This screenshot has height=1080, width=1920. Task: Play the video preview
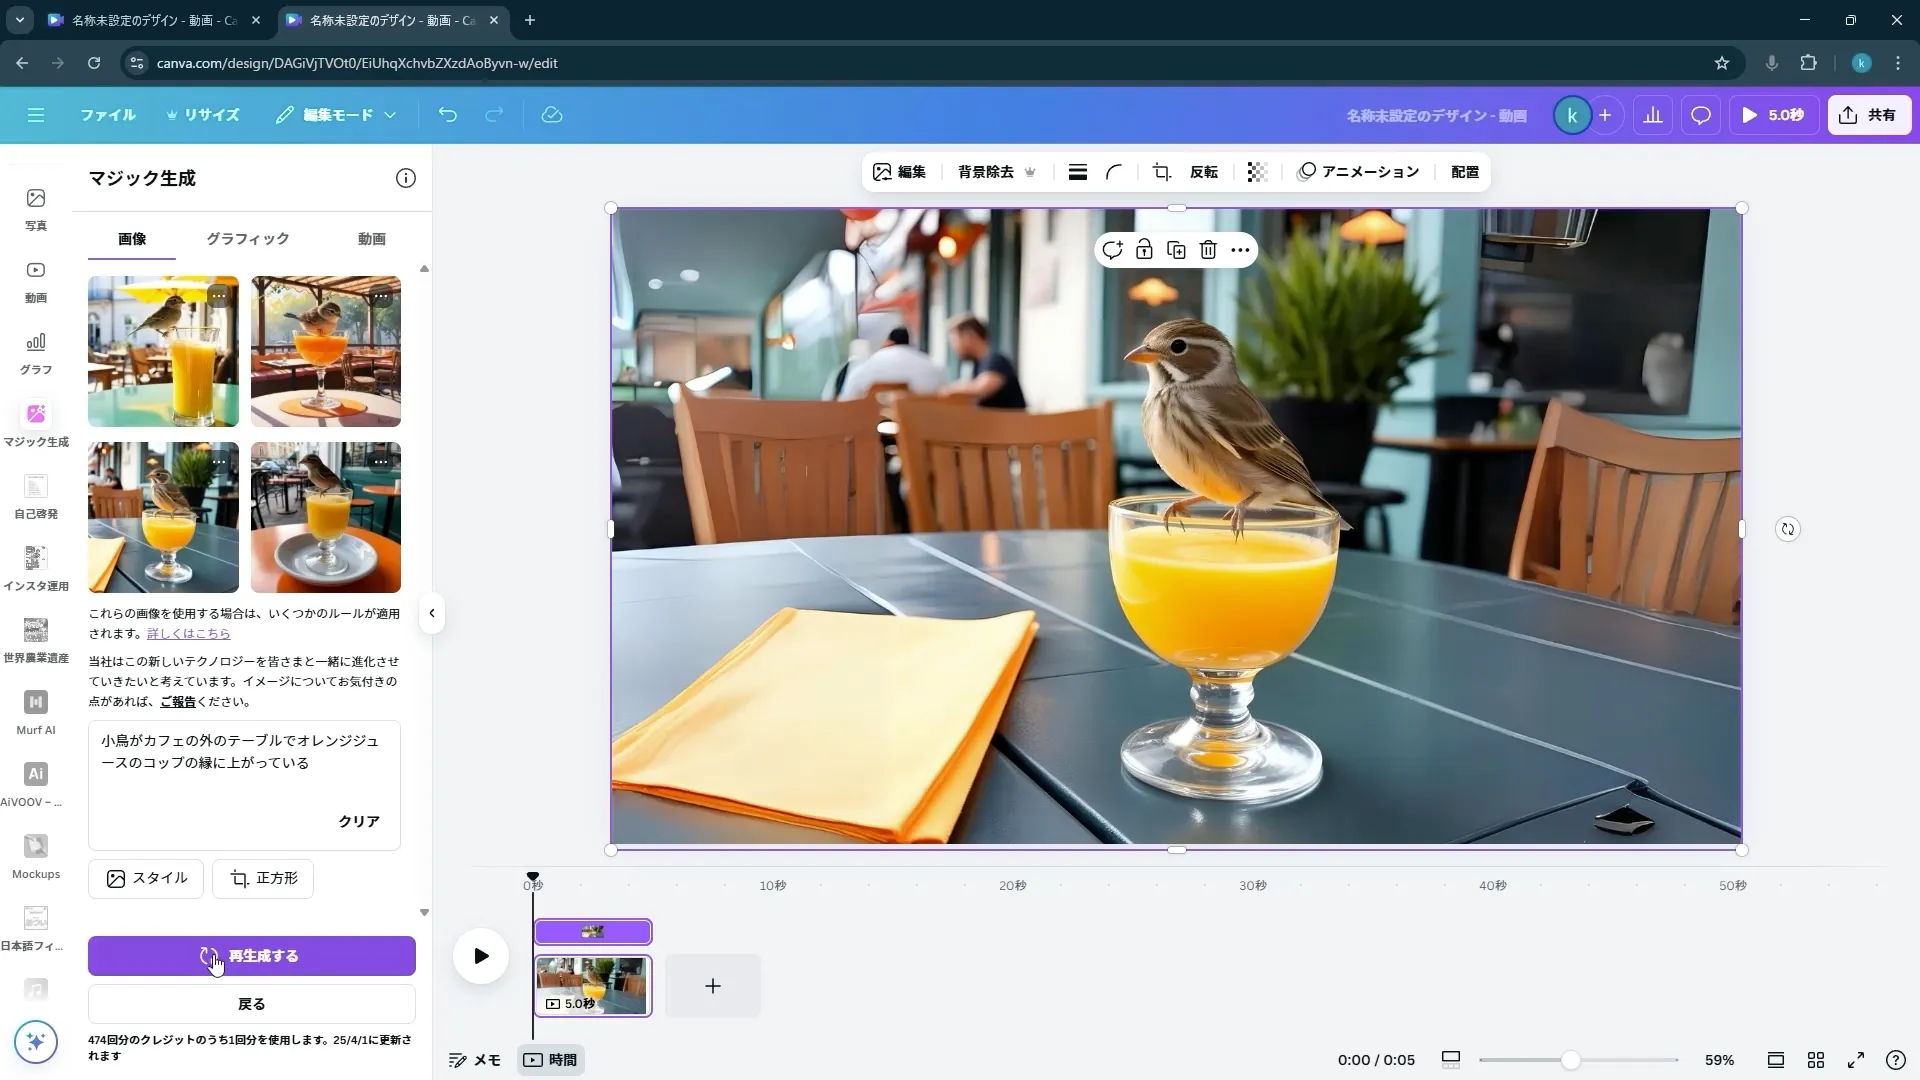coord(480,956)
